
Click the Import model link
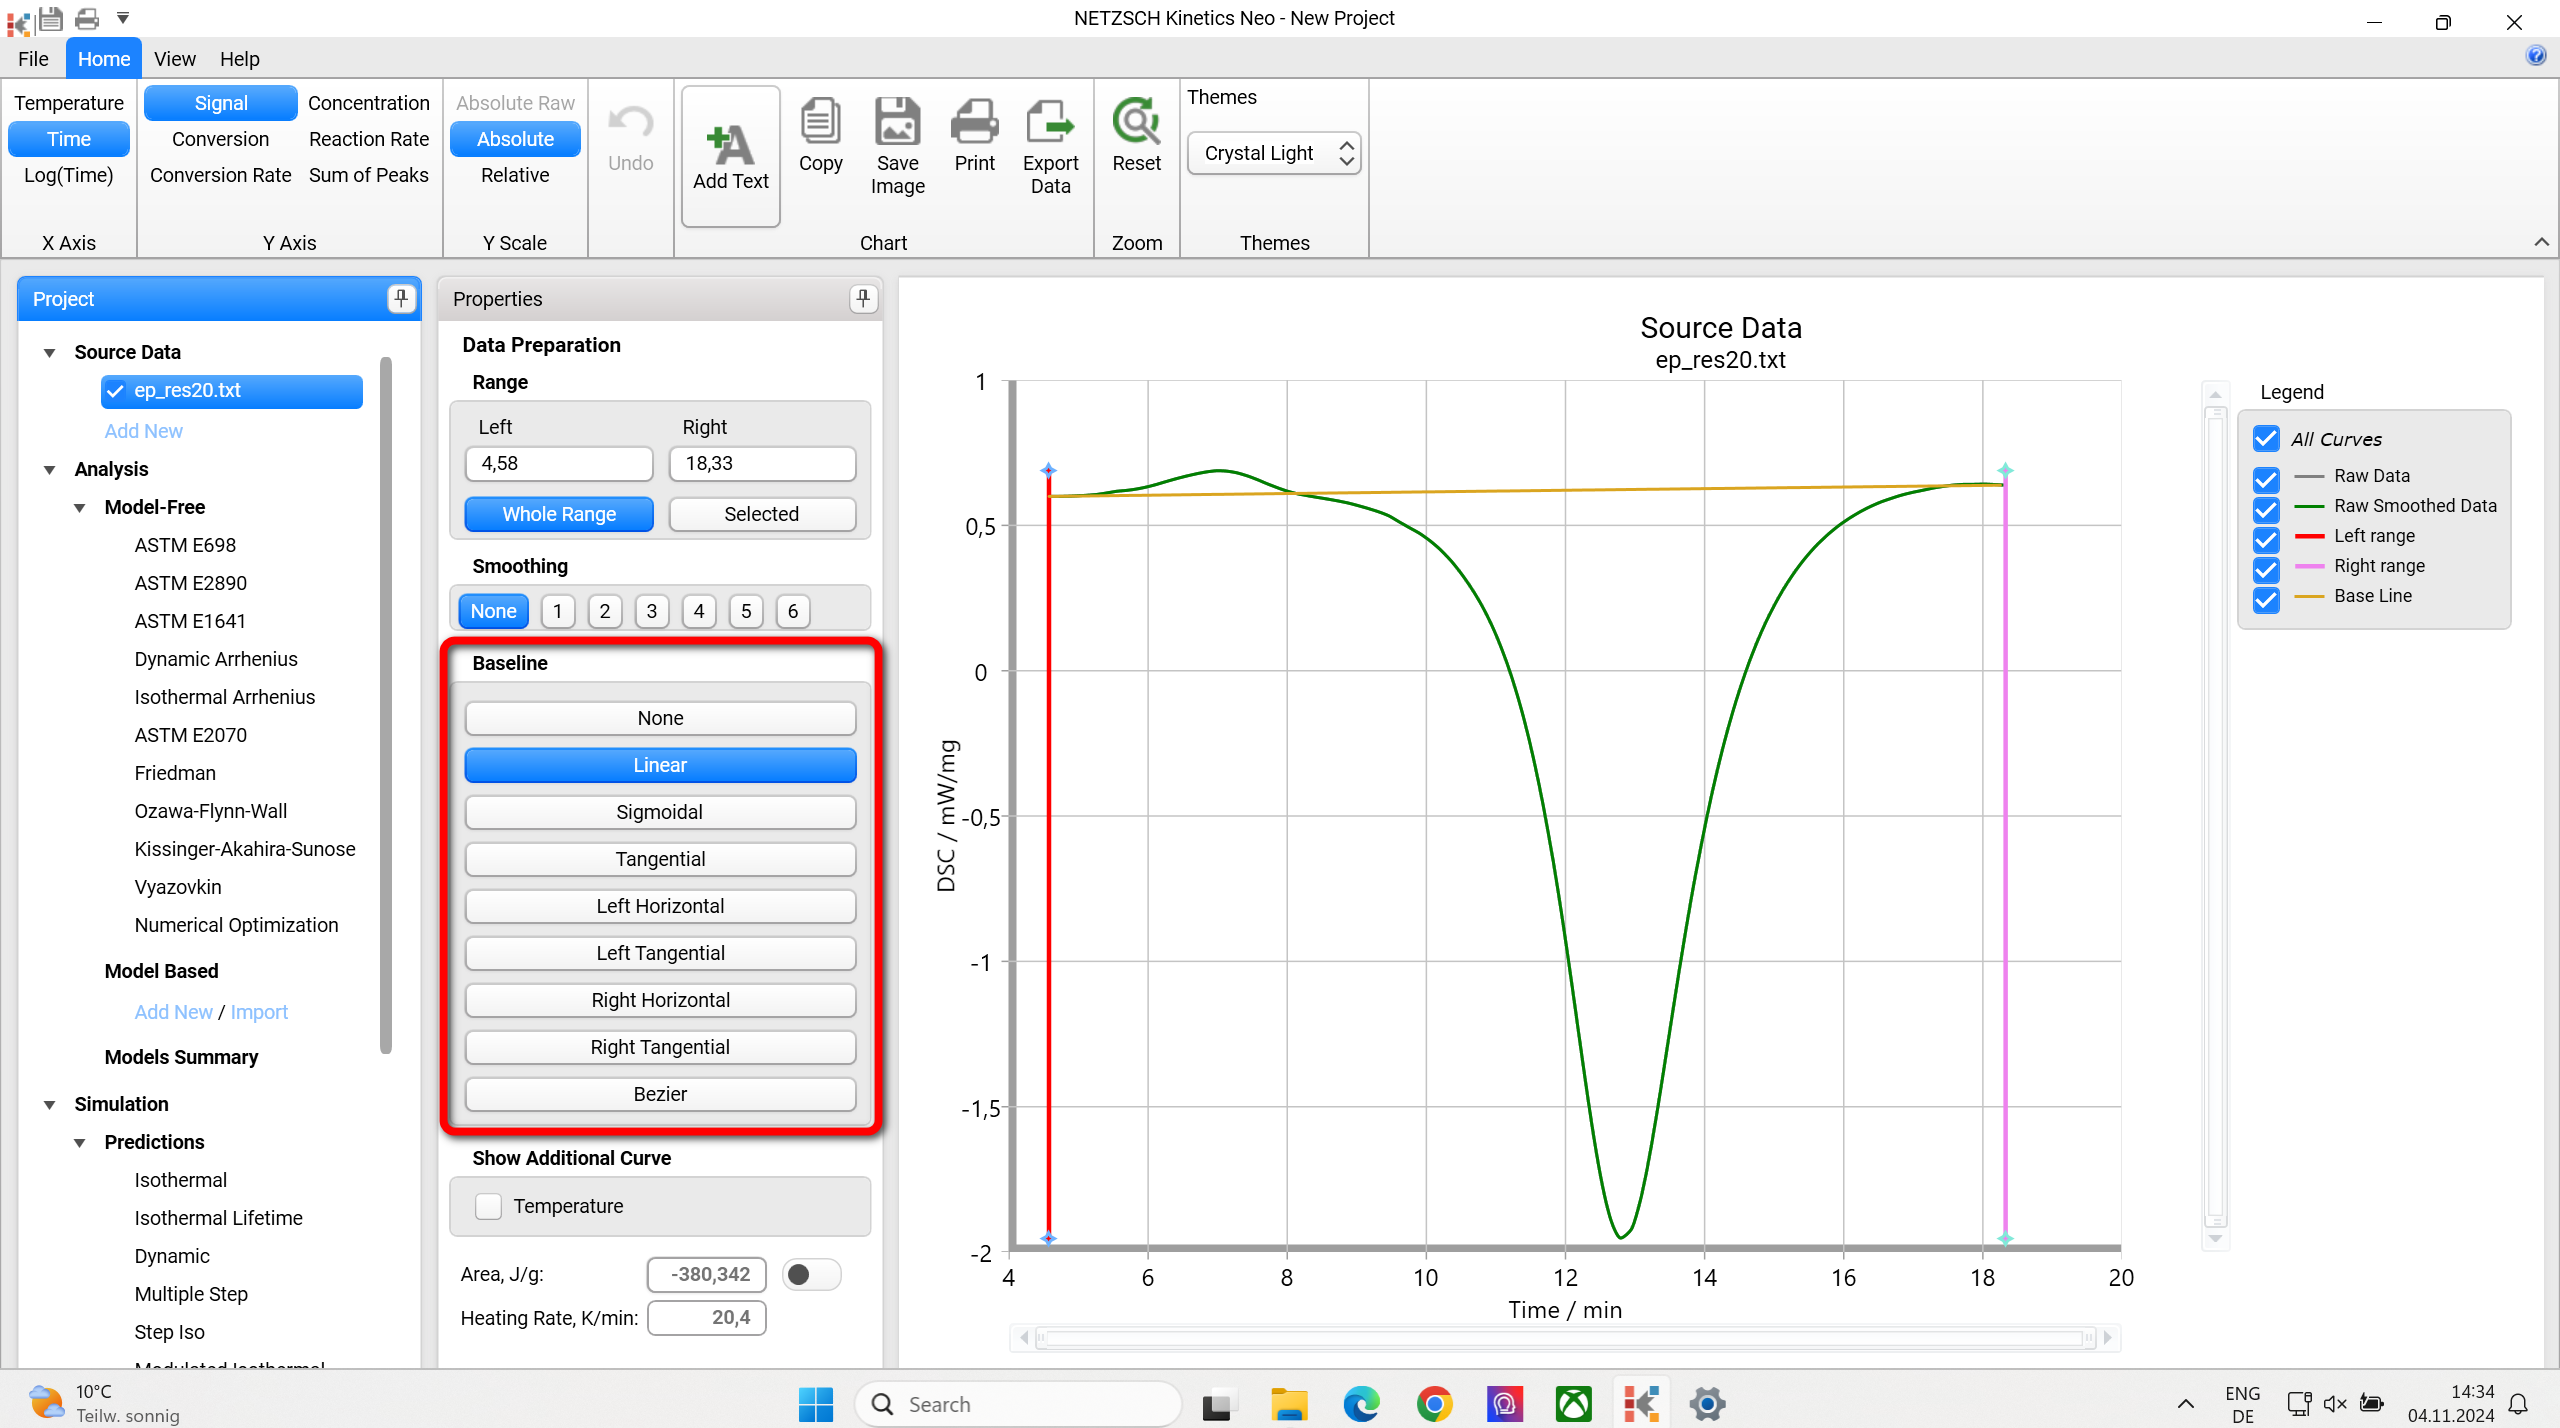point(259,1012)
